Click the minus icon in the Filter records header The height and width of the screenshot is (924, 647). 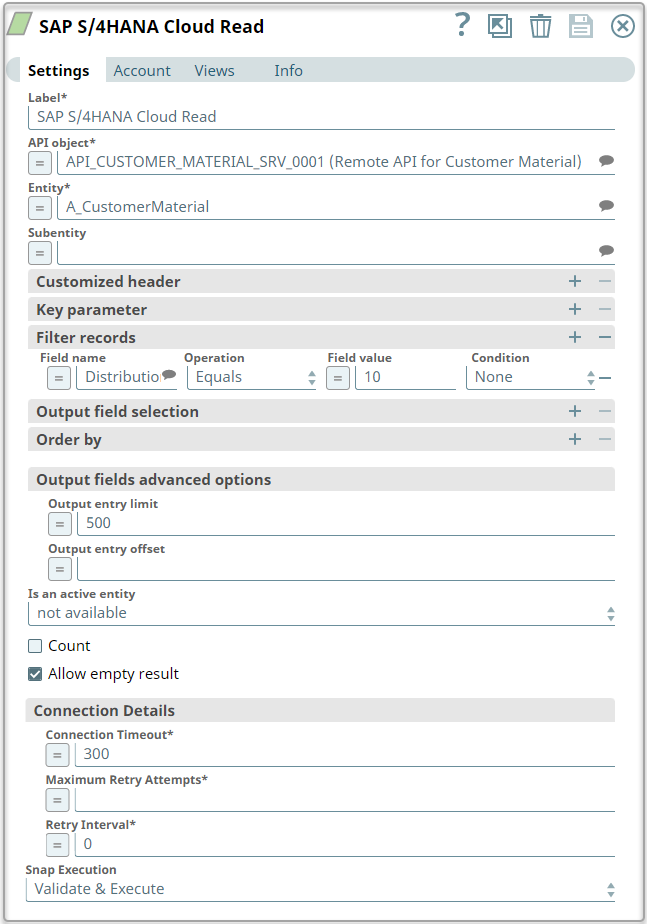pos(605,337)
